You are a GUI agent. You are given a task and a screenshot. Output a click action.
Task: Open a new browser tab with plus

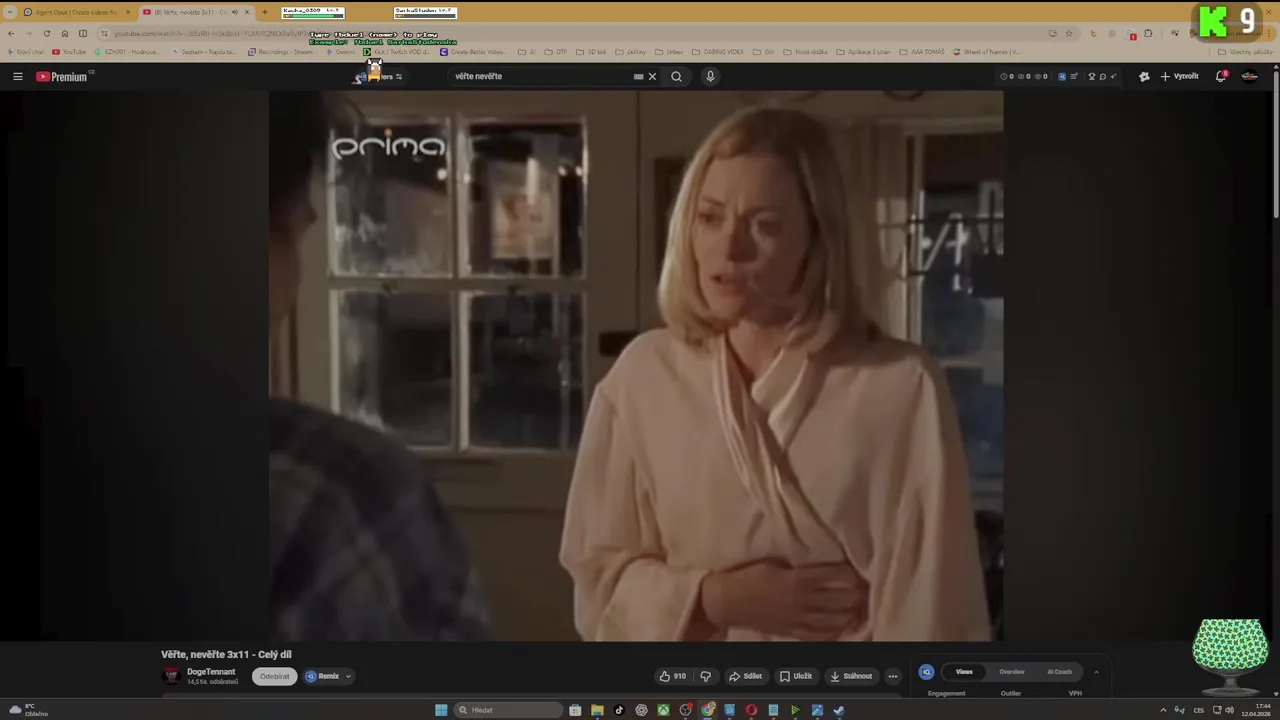264,12
